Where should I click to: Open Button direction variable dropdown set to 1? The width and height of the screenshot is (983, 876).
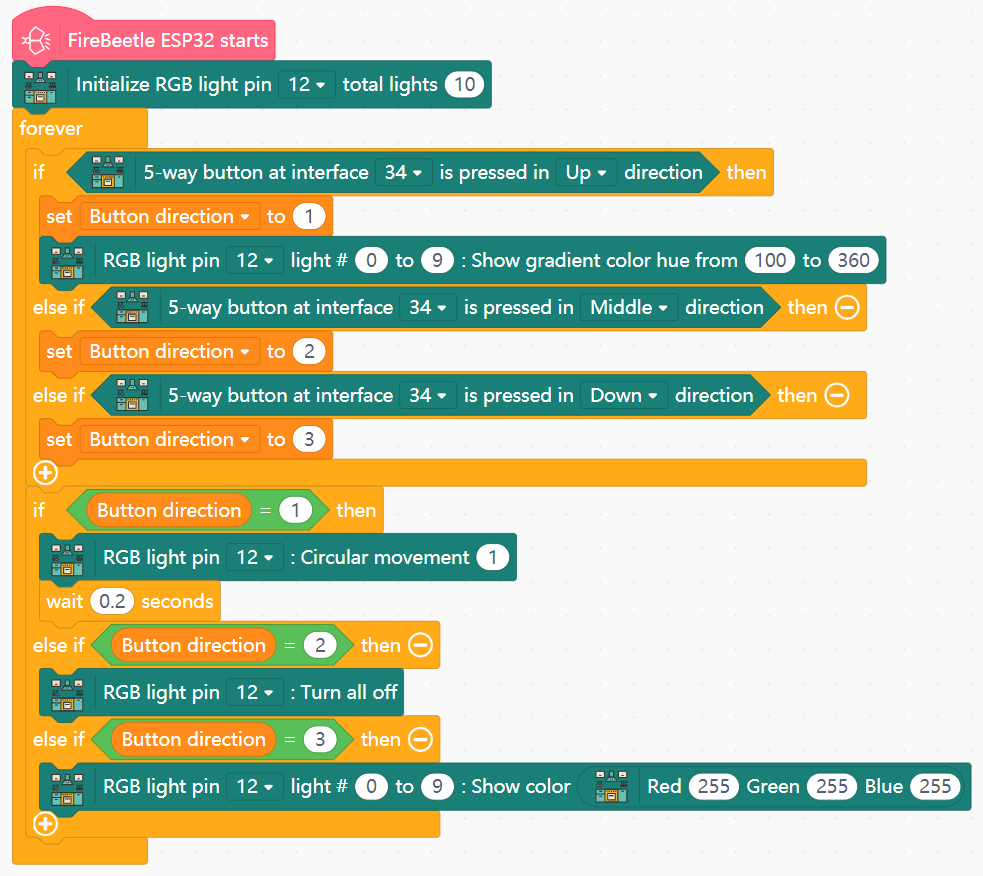pyautogui.click(x=169, y=217)
